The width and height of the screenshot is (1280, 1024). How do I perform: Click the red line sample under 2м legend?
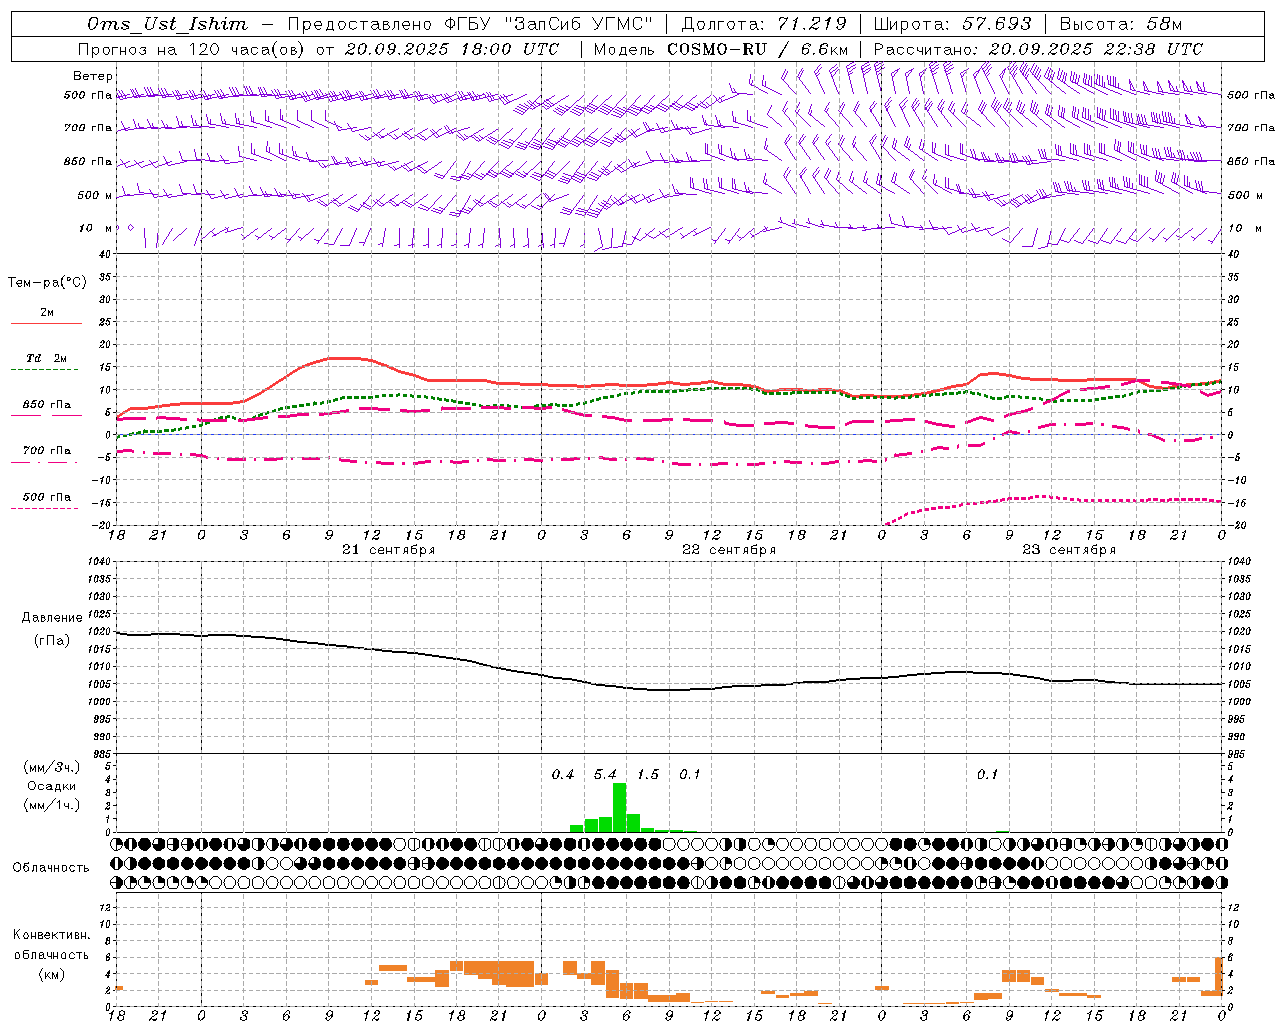pyautogui.click(x=47, y=324)
